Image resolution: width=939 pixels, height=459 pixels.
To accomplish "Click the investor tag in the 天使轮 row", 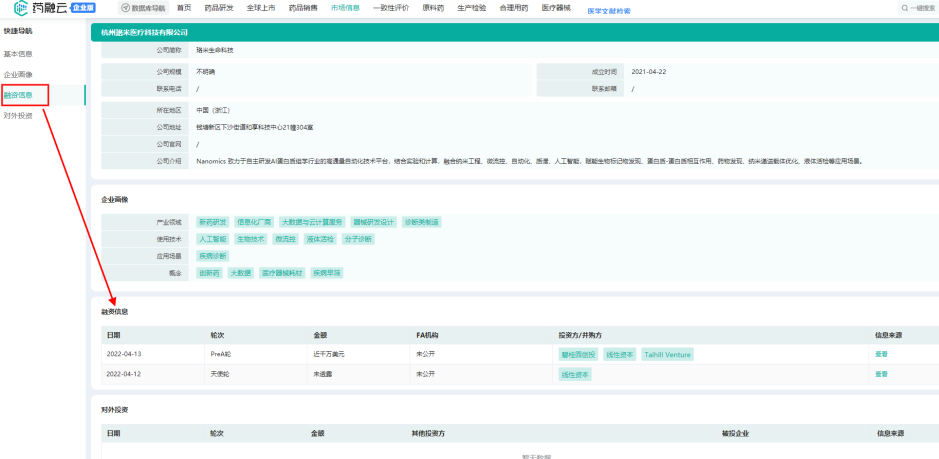I will click(575, 375).
